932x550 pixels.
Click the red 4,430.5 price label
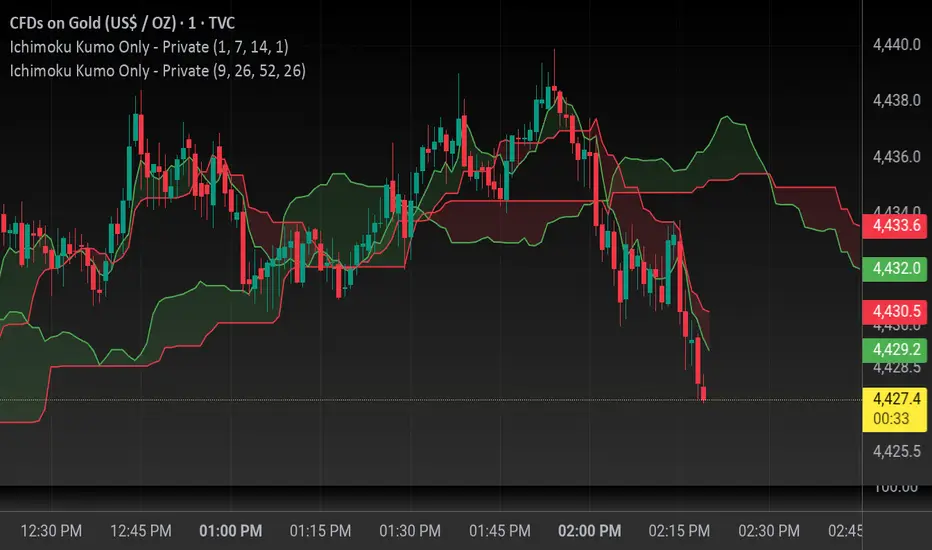[895, 312]
